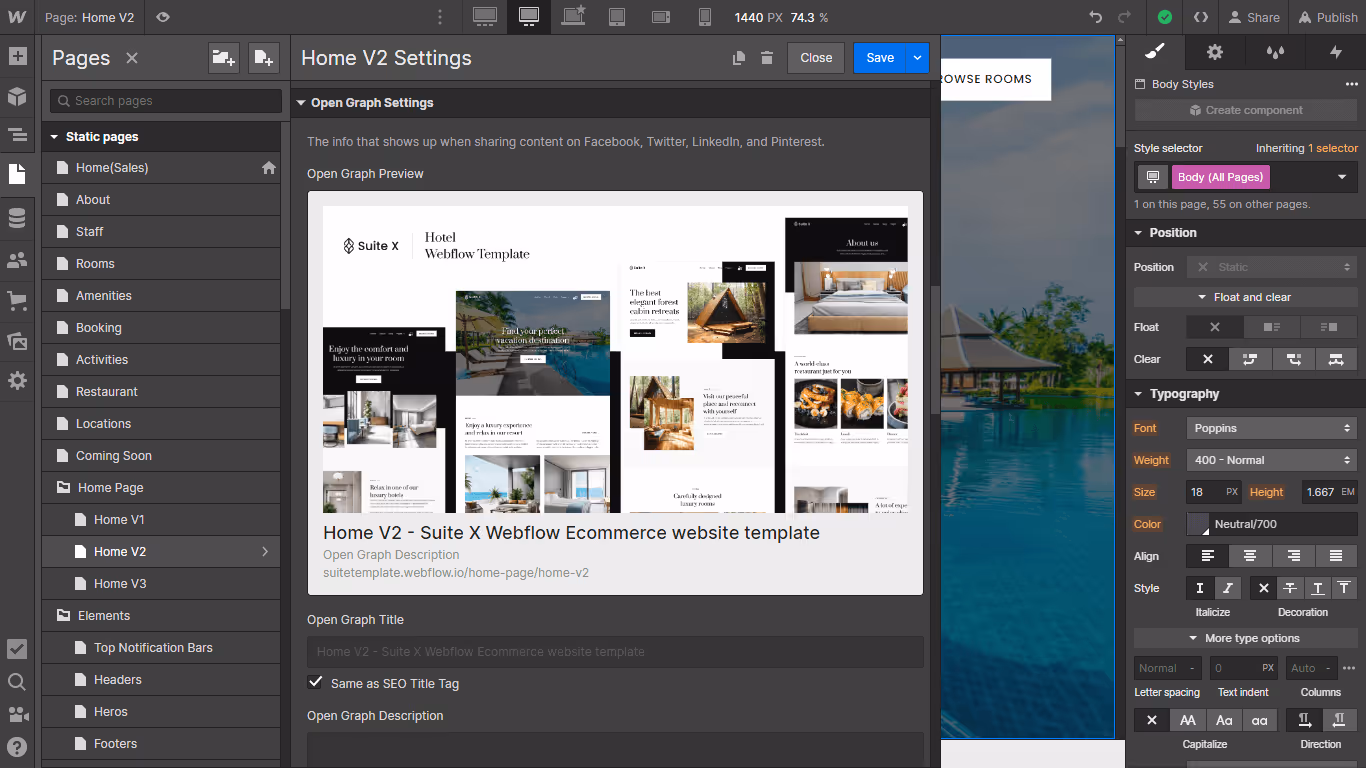Image resolution: width=1366 pixels, height=768 pixels.
Task: Open the CMS Collections panel
Action: click(x=16, y=218)
